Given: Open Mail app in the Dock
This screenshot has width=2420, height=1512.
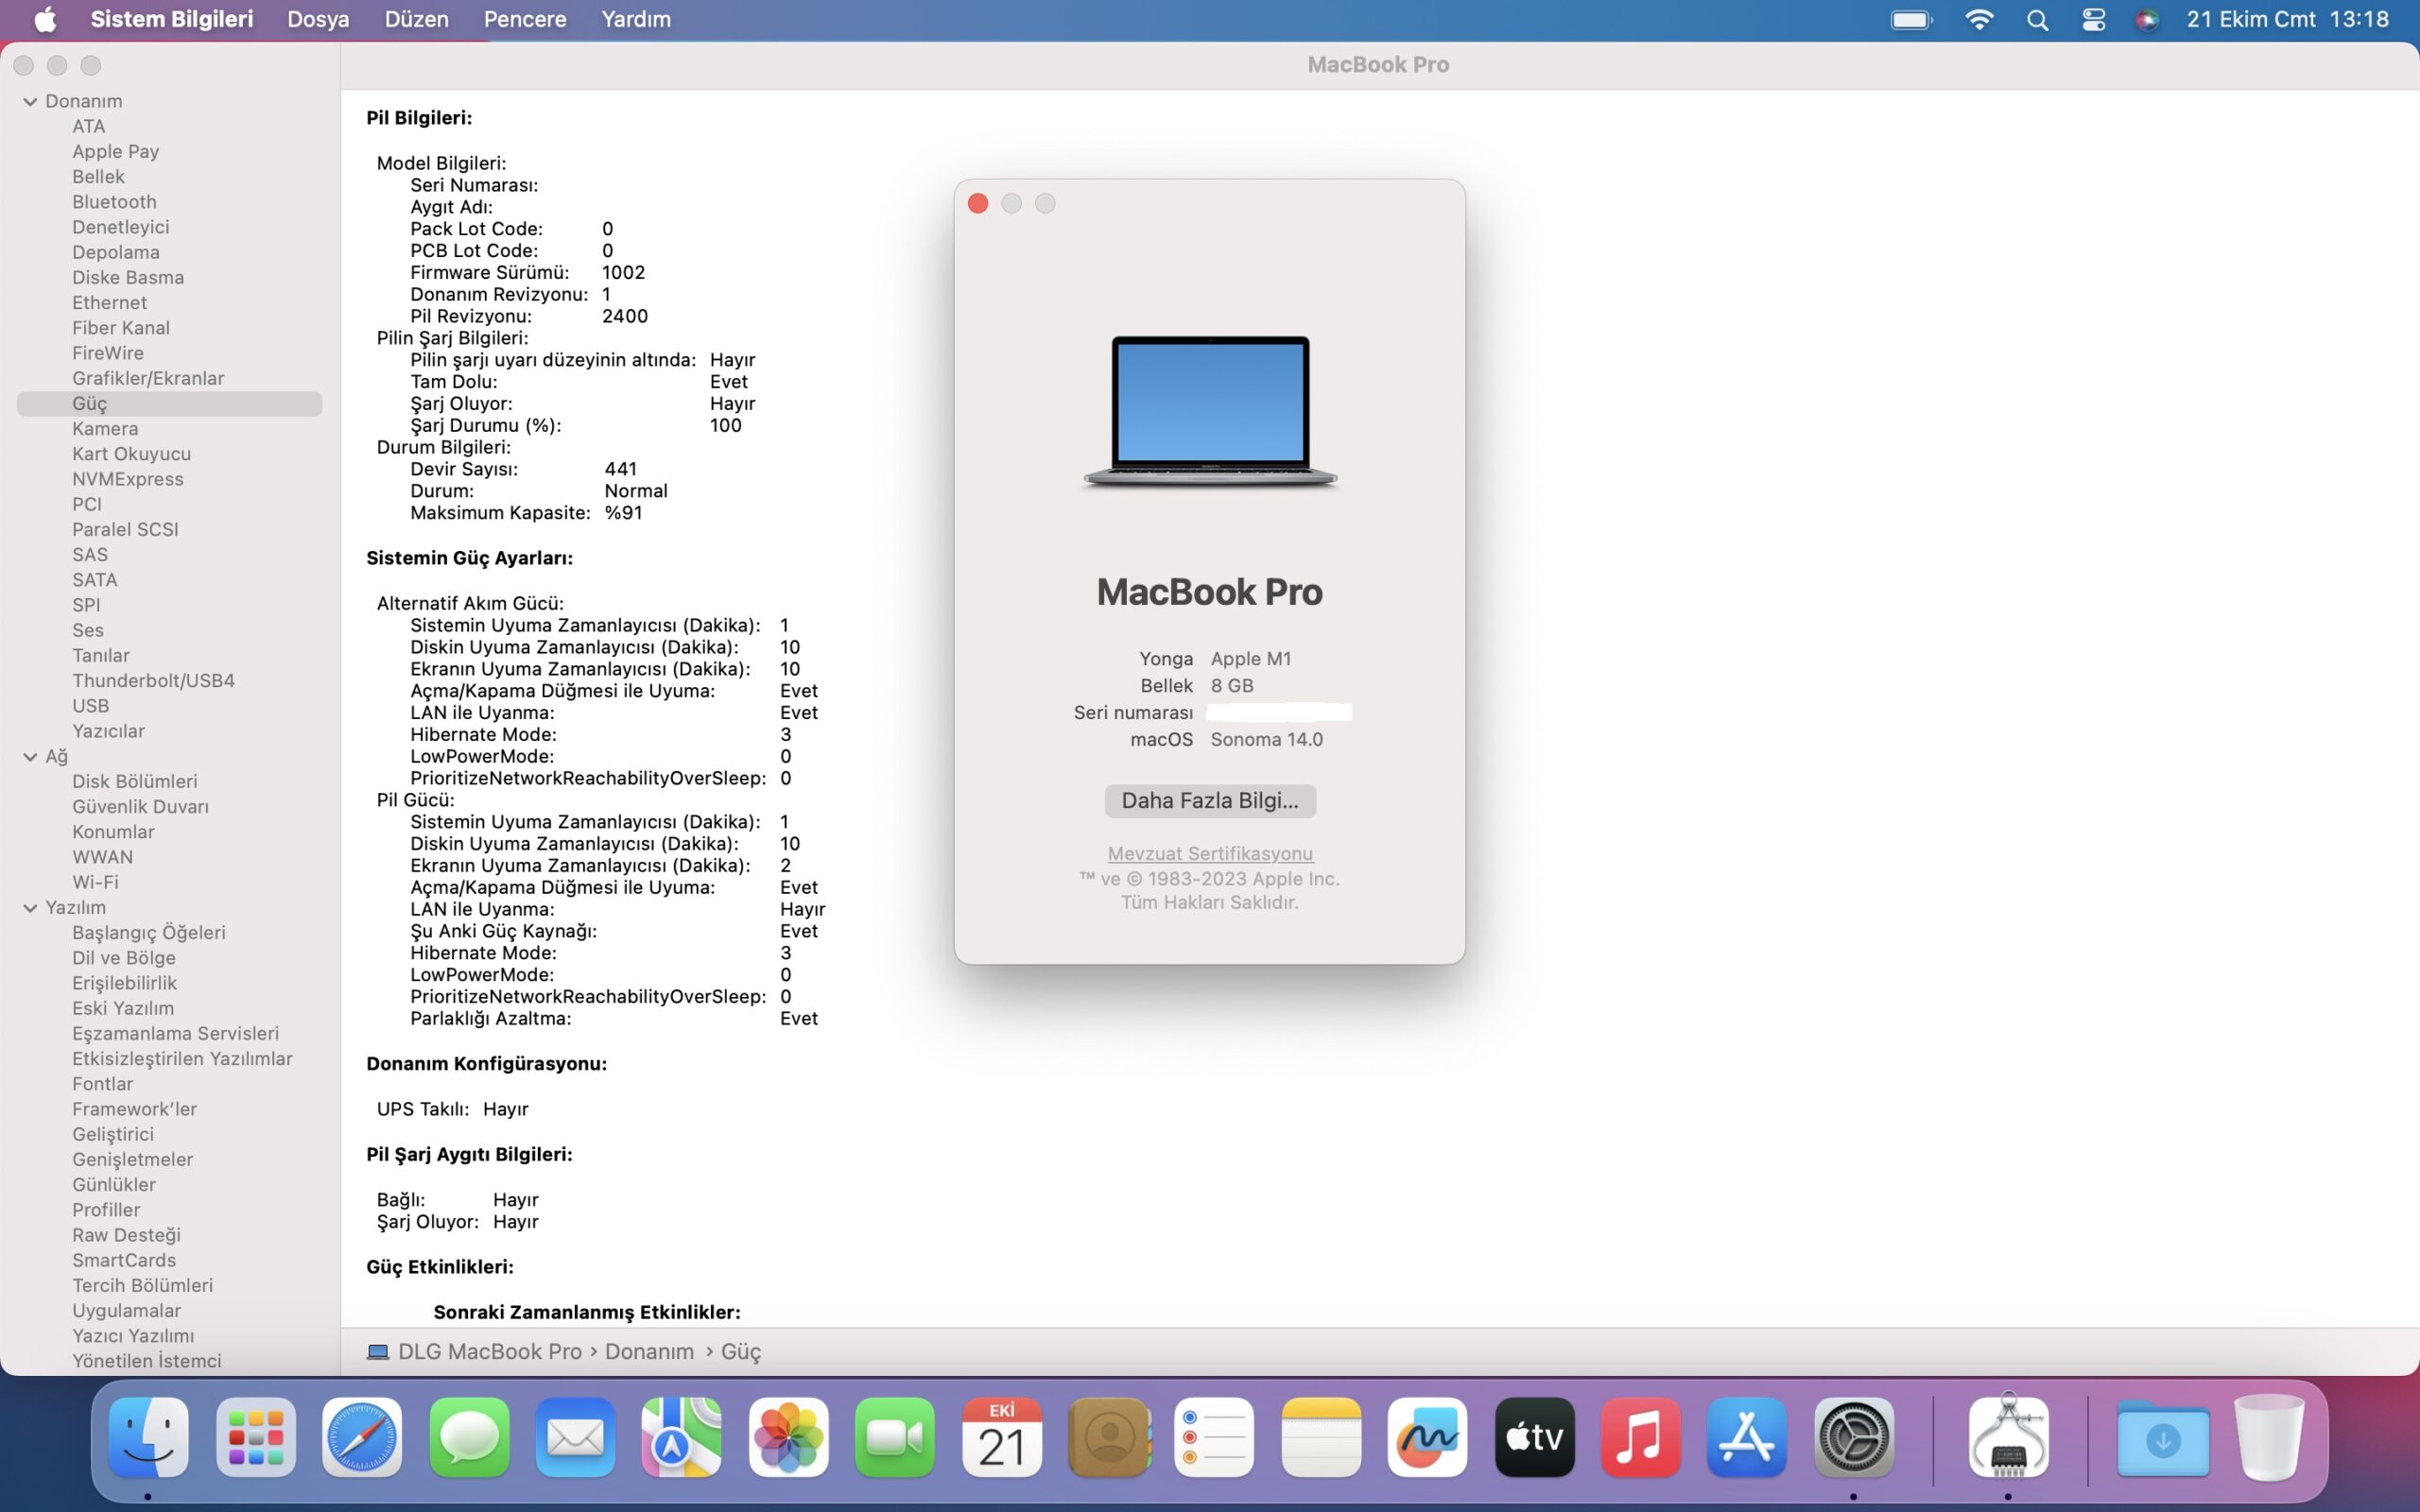Looking at the screenshot, I should coord(575,1438).
